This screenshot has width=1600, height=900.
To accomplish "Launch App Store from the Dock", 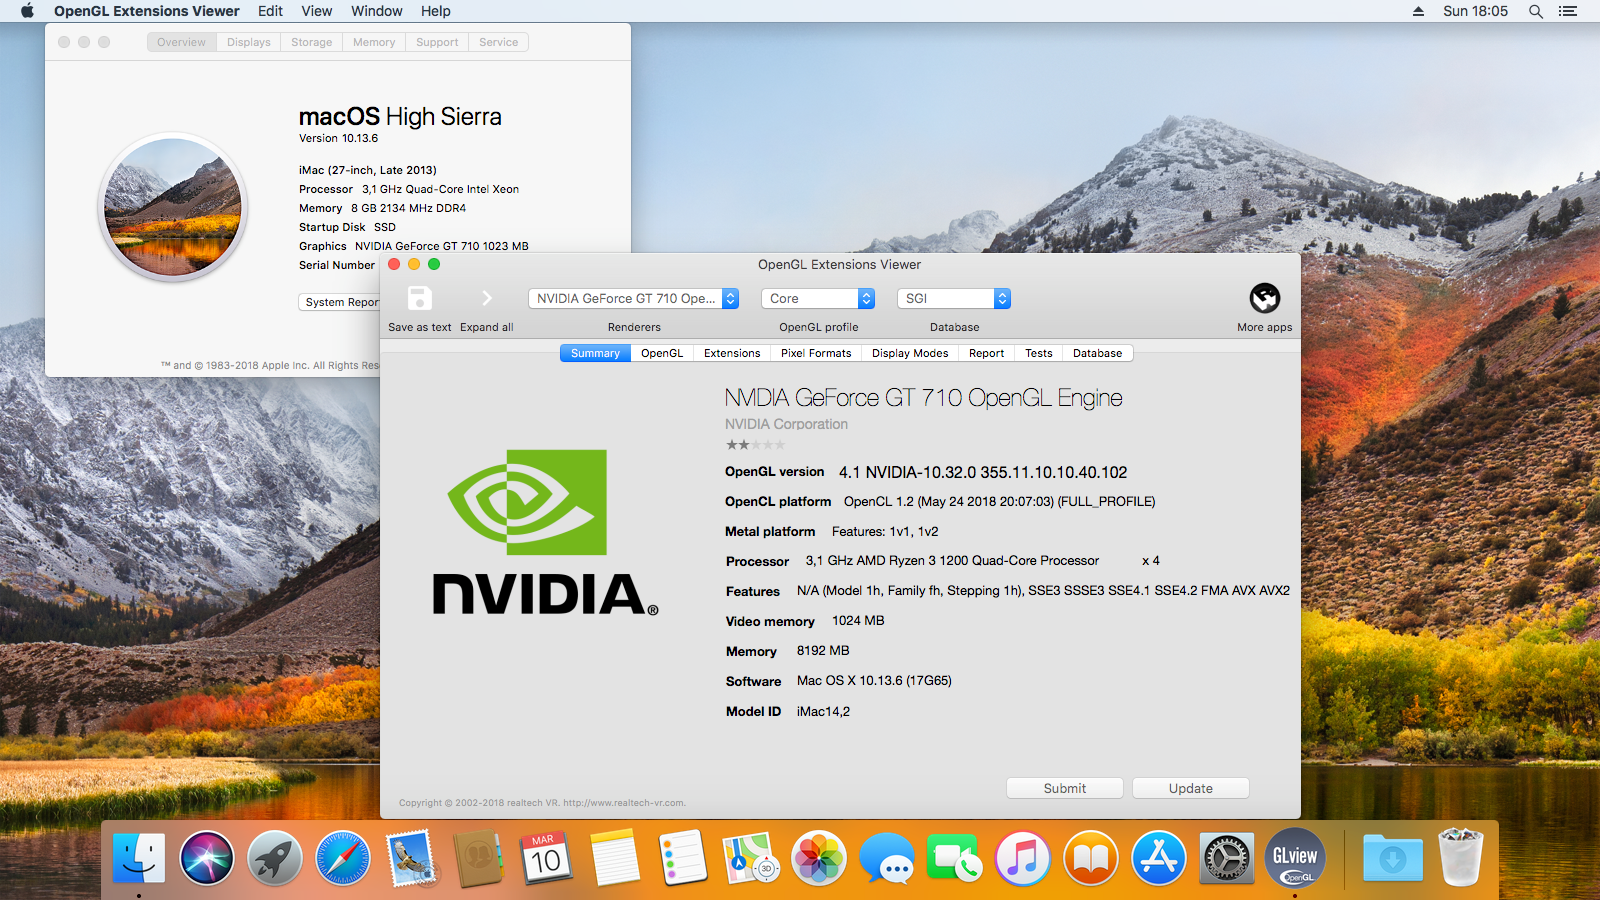I will pyautogui.click(x=1159, y=858).
